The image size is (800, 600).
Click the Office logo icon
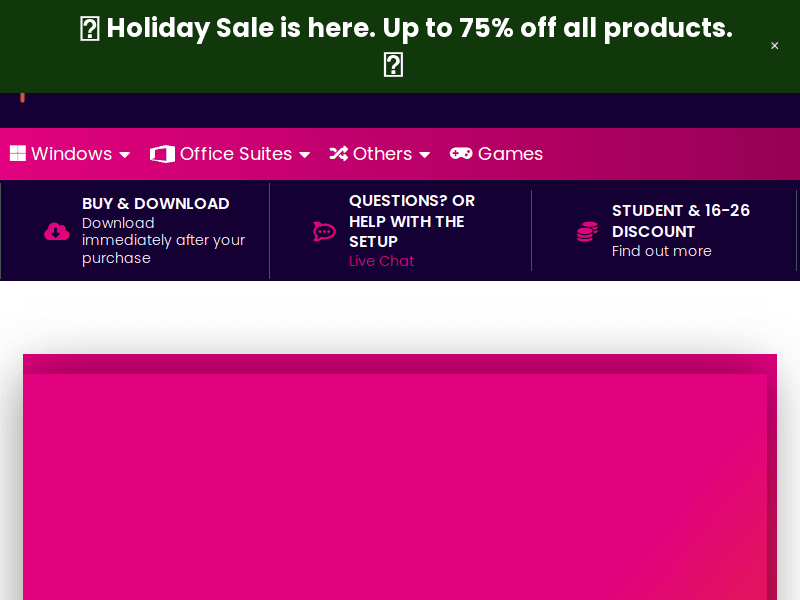[162, 154]
